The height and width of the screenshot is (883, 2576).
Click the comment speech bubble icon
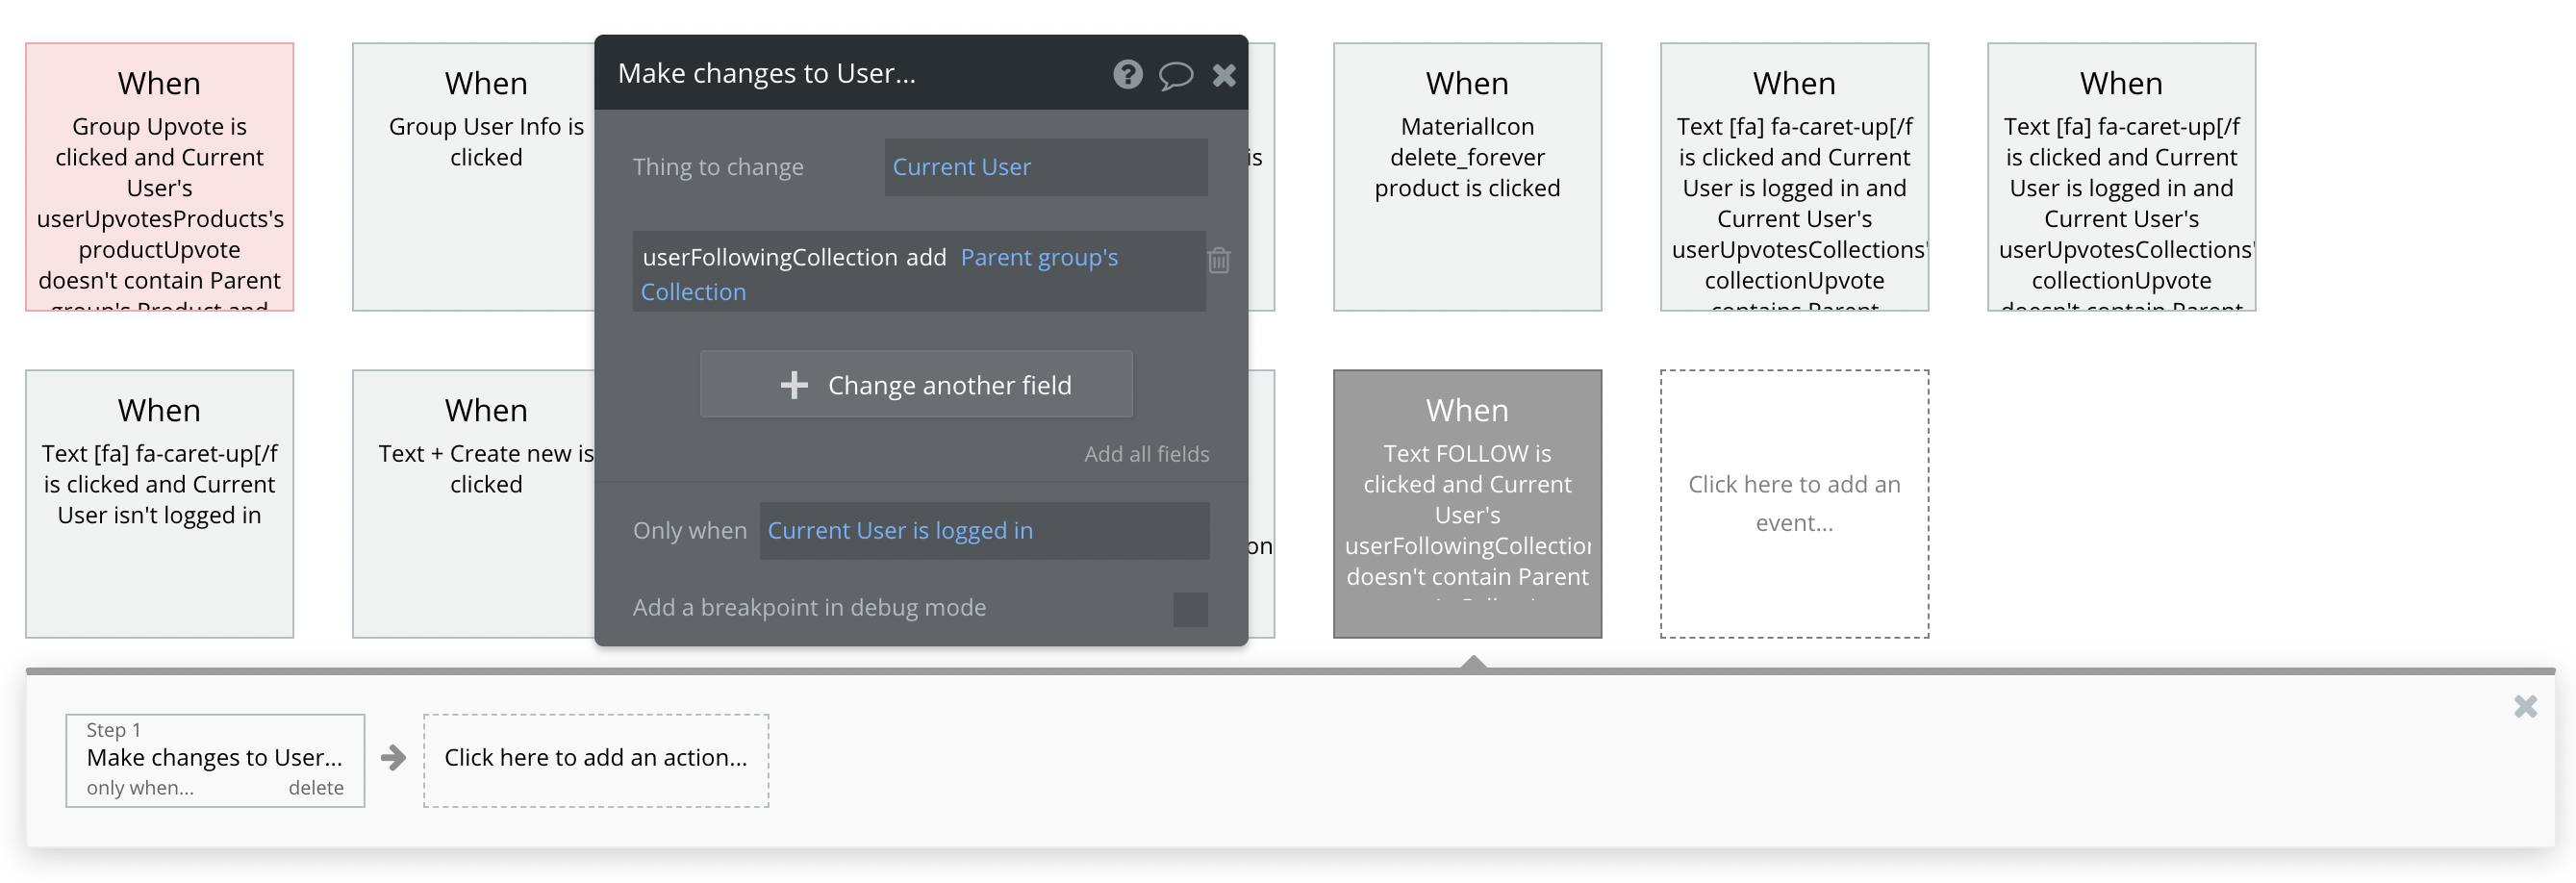click(x=1175, y=75)
